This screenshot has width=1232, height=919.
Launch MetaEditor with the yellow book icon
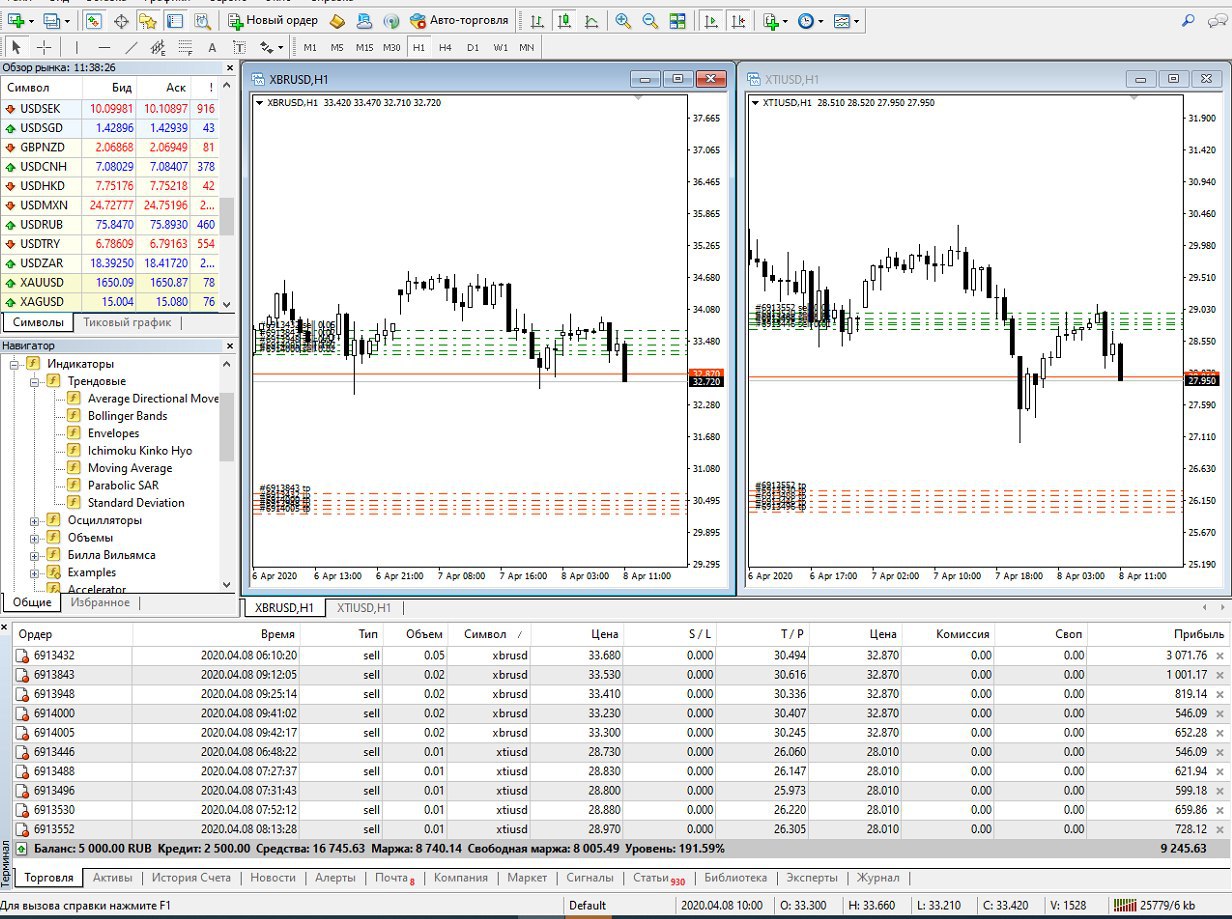337,20
